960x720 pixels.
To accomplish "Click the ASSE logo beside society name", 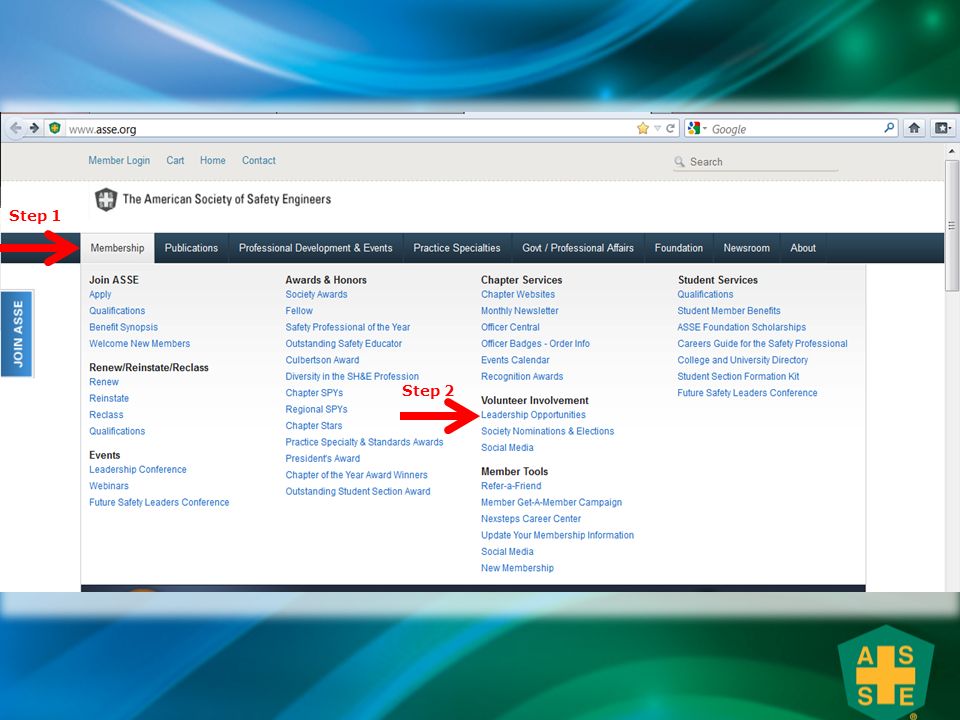I will pos(105,200).
